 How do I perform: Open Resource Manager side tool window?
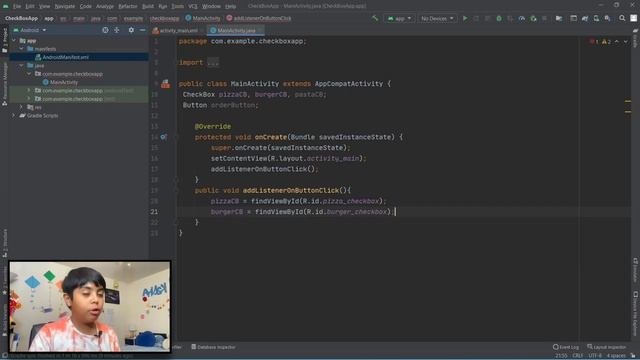coord(5,84)
